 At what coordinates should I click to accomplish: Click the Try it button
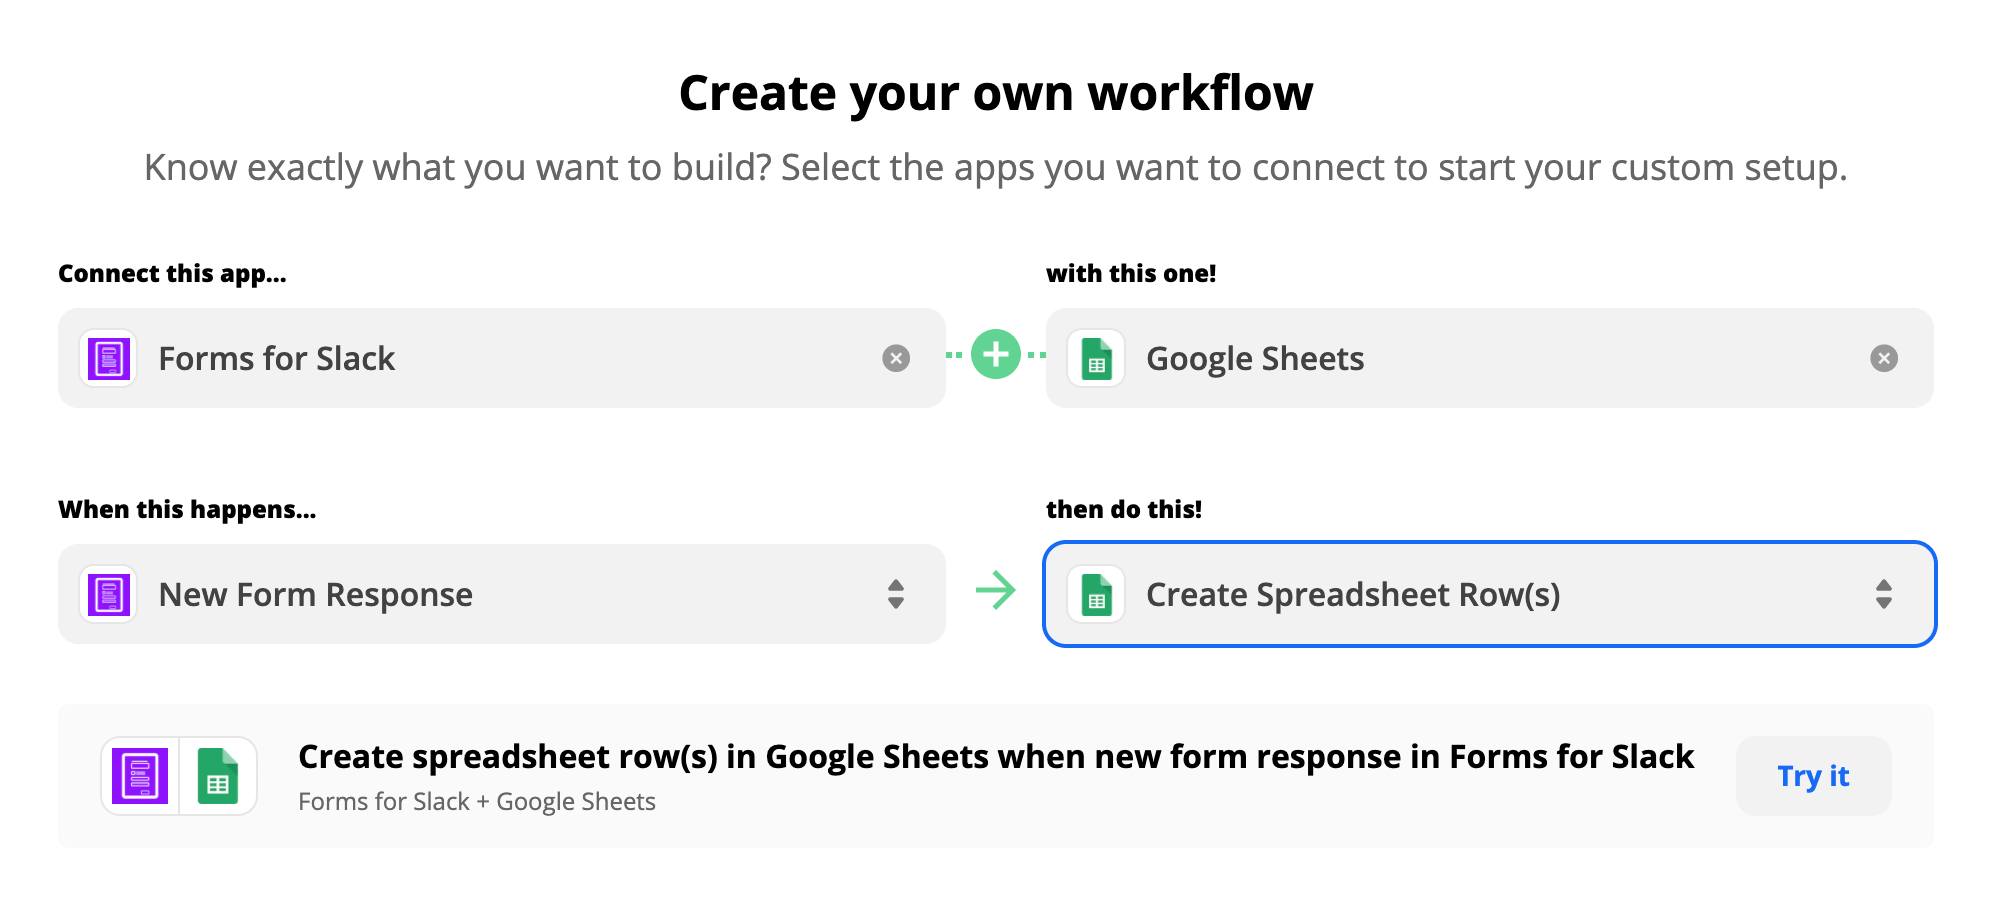(1813, 775)
